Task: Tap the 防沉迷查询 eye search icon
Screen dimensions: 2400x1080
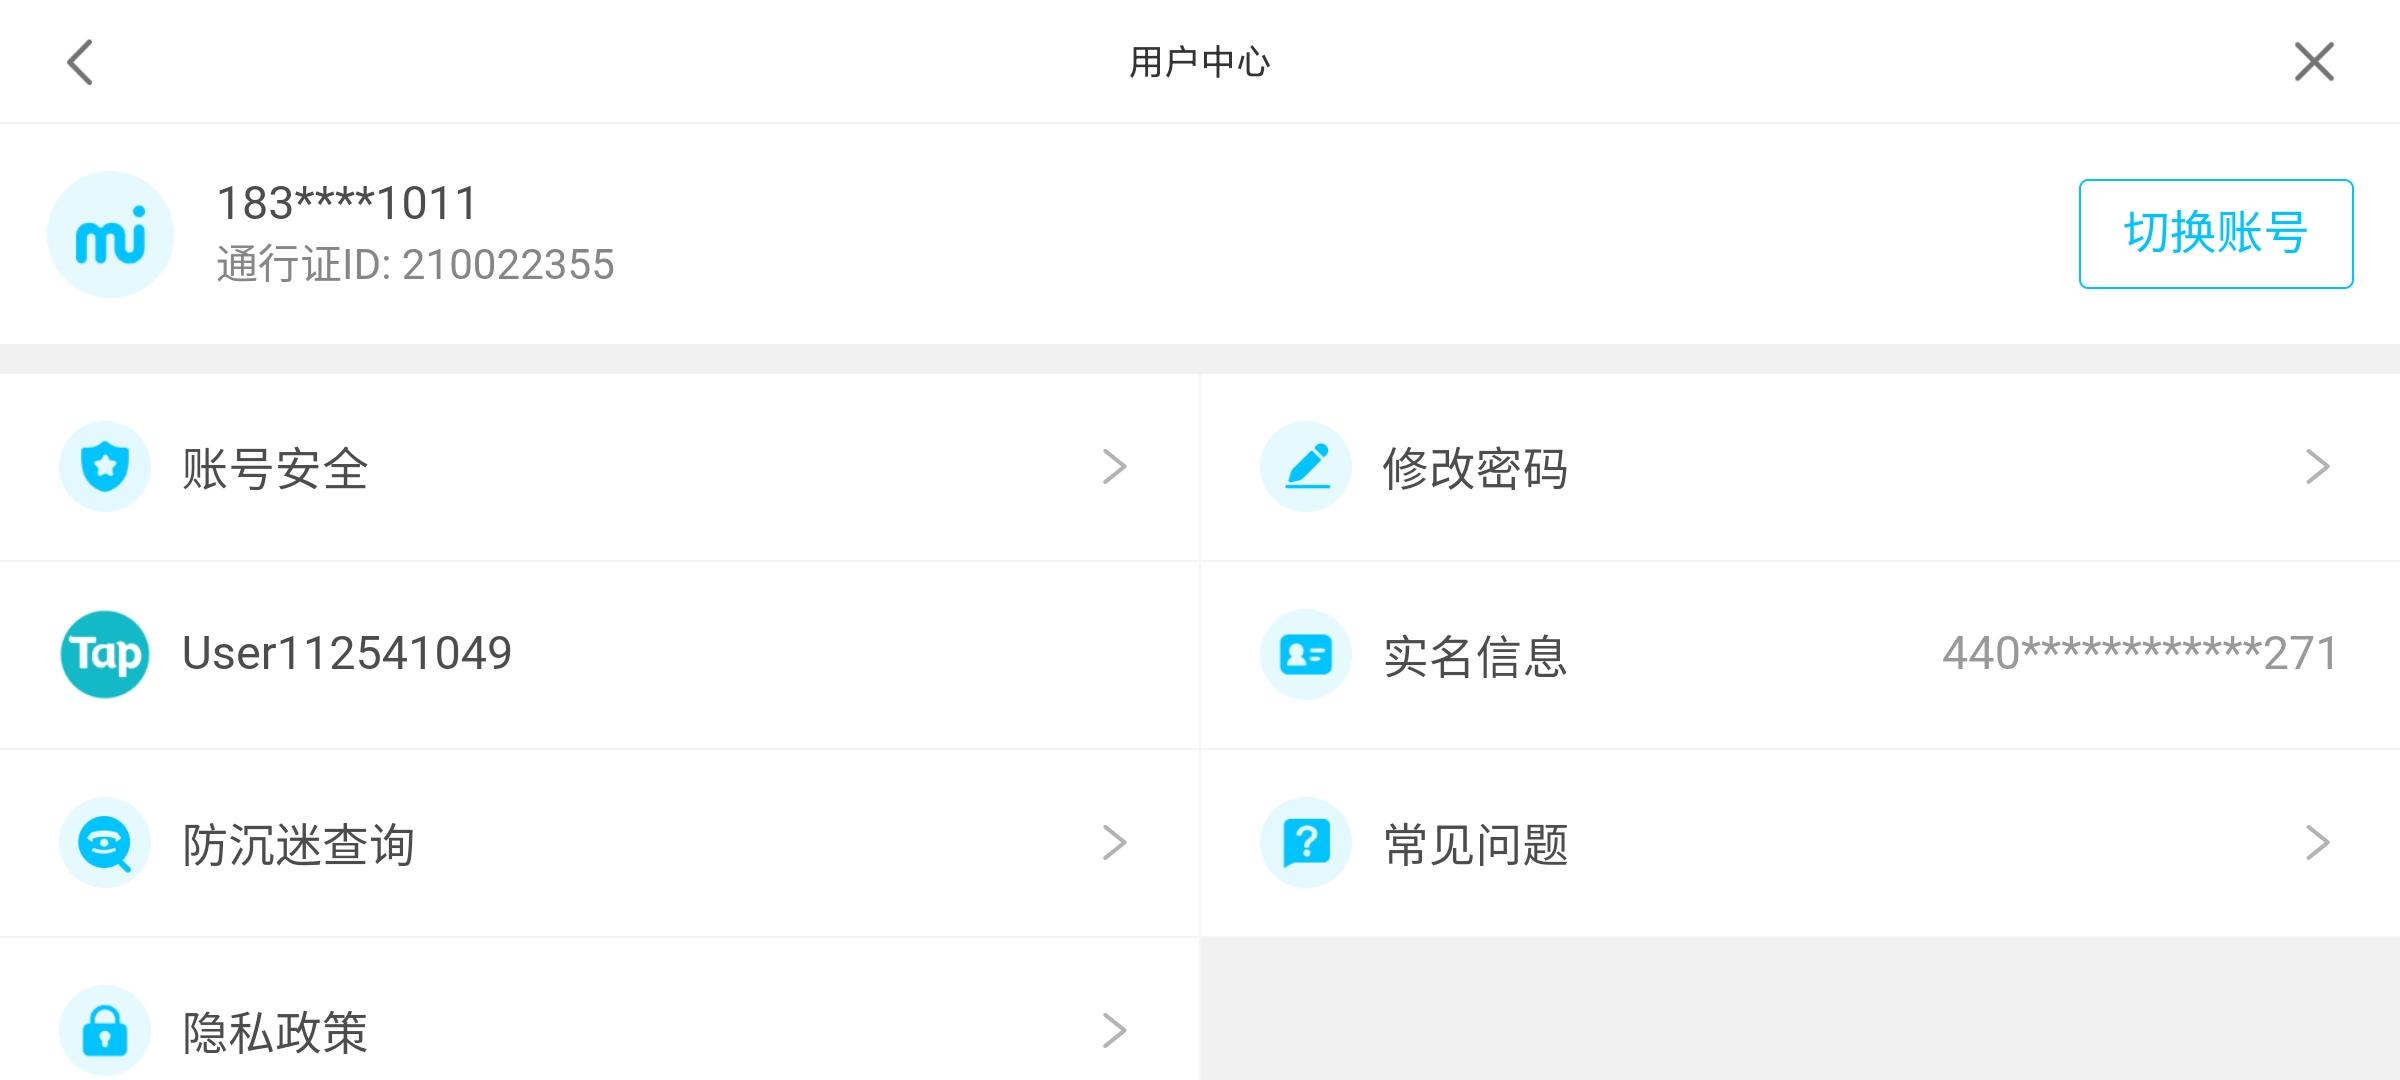Action: 105,843
